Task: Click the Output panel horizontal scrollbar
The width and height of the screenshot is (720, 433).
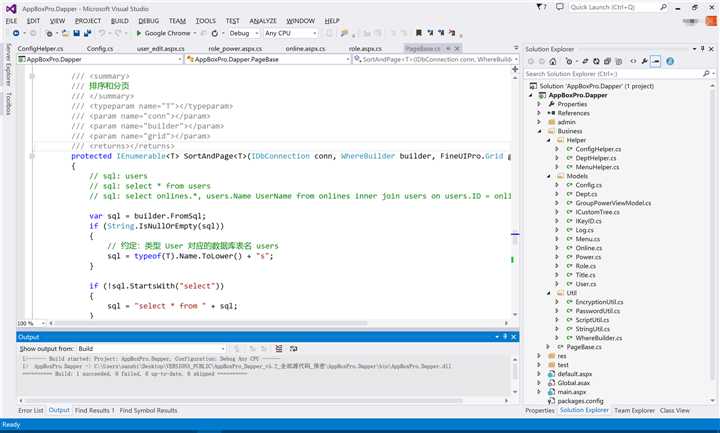Action: pos(243,400)
